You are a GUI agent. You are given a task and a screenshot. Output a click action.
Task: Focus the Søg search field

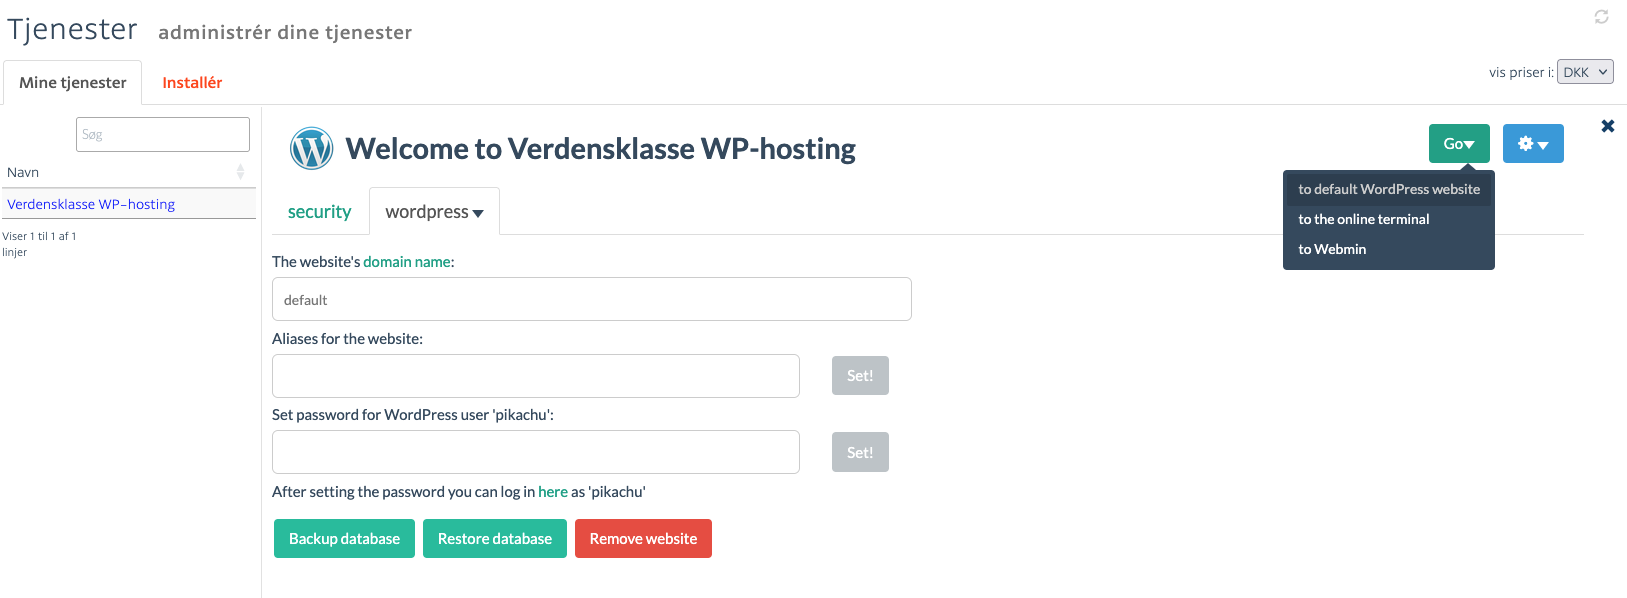tap(163, 134)
